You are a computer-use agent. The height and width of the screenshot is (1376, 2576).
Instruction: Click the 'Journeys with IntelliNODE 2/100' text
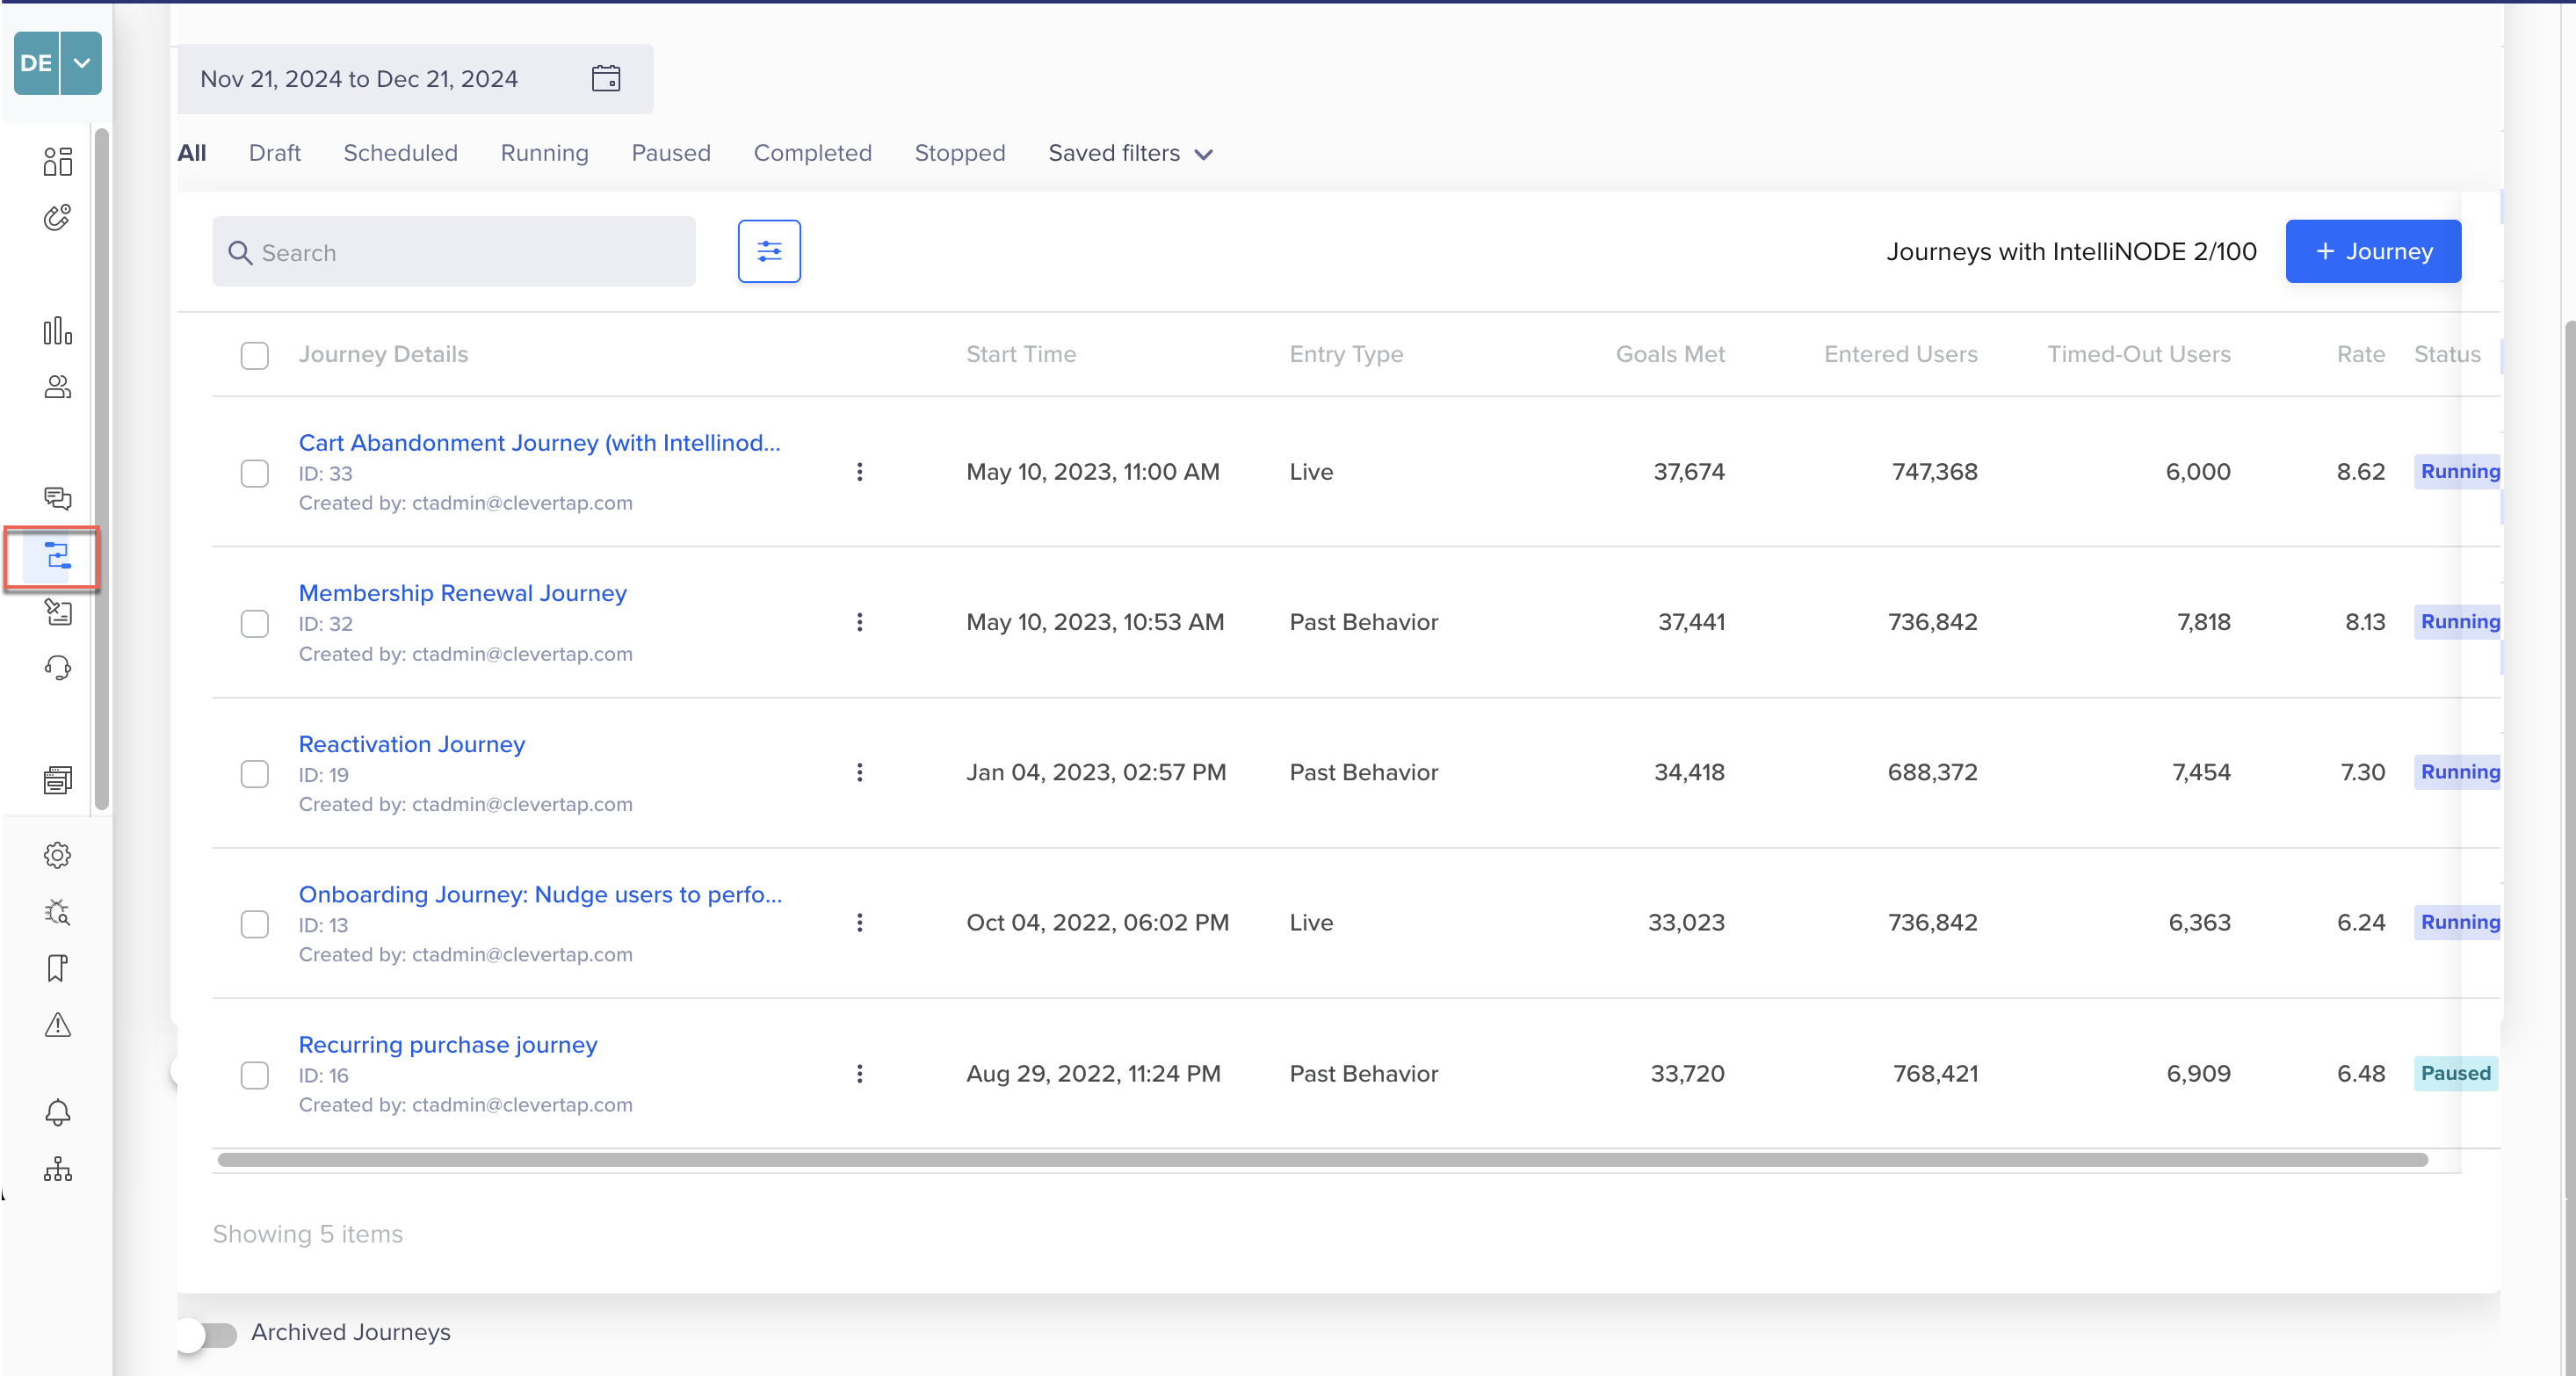(2071, 251)
